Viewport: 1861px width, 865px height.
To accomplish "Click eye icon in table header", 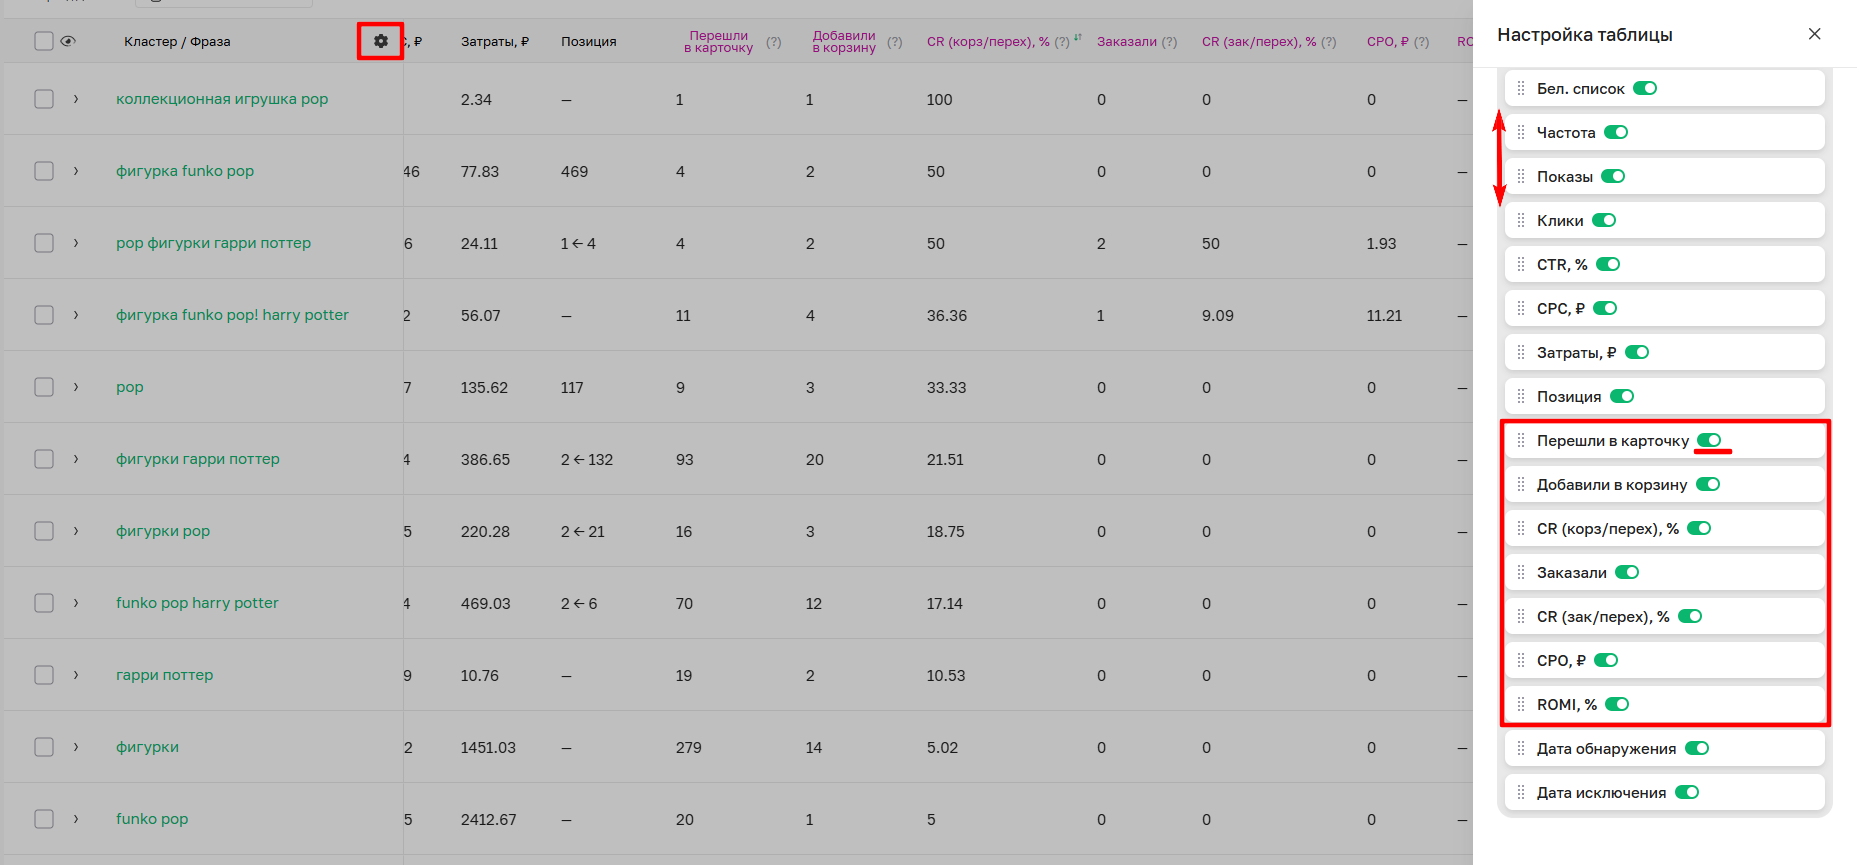I will pos(68,41).
